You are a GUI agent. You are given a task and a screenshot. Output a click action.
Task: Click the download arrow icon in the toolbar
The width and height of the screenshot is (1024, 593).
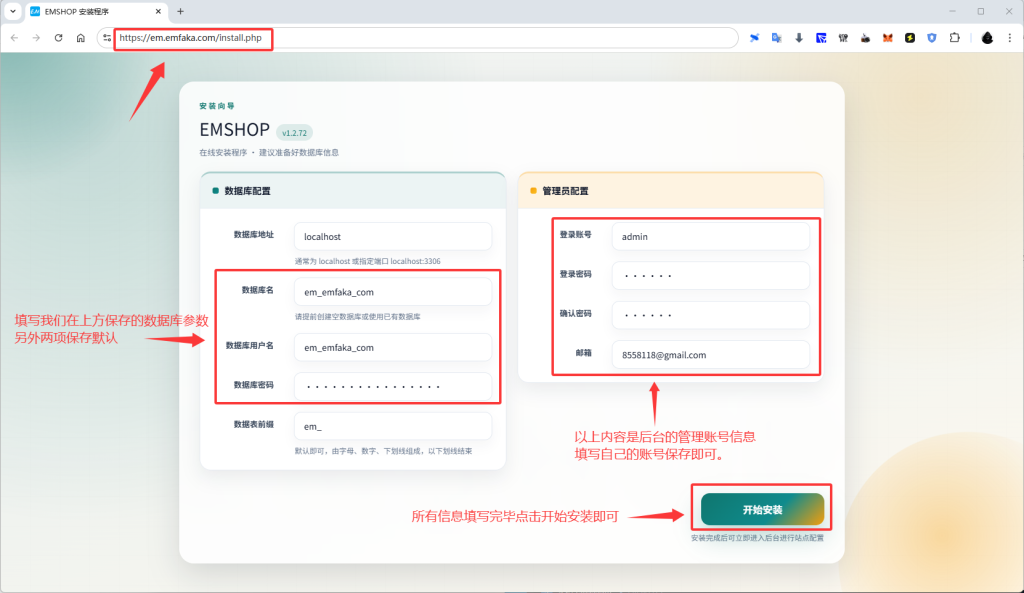(799, 37)
